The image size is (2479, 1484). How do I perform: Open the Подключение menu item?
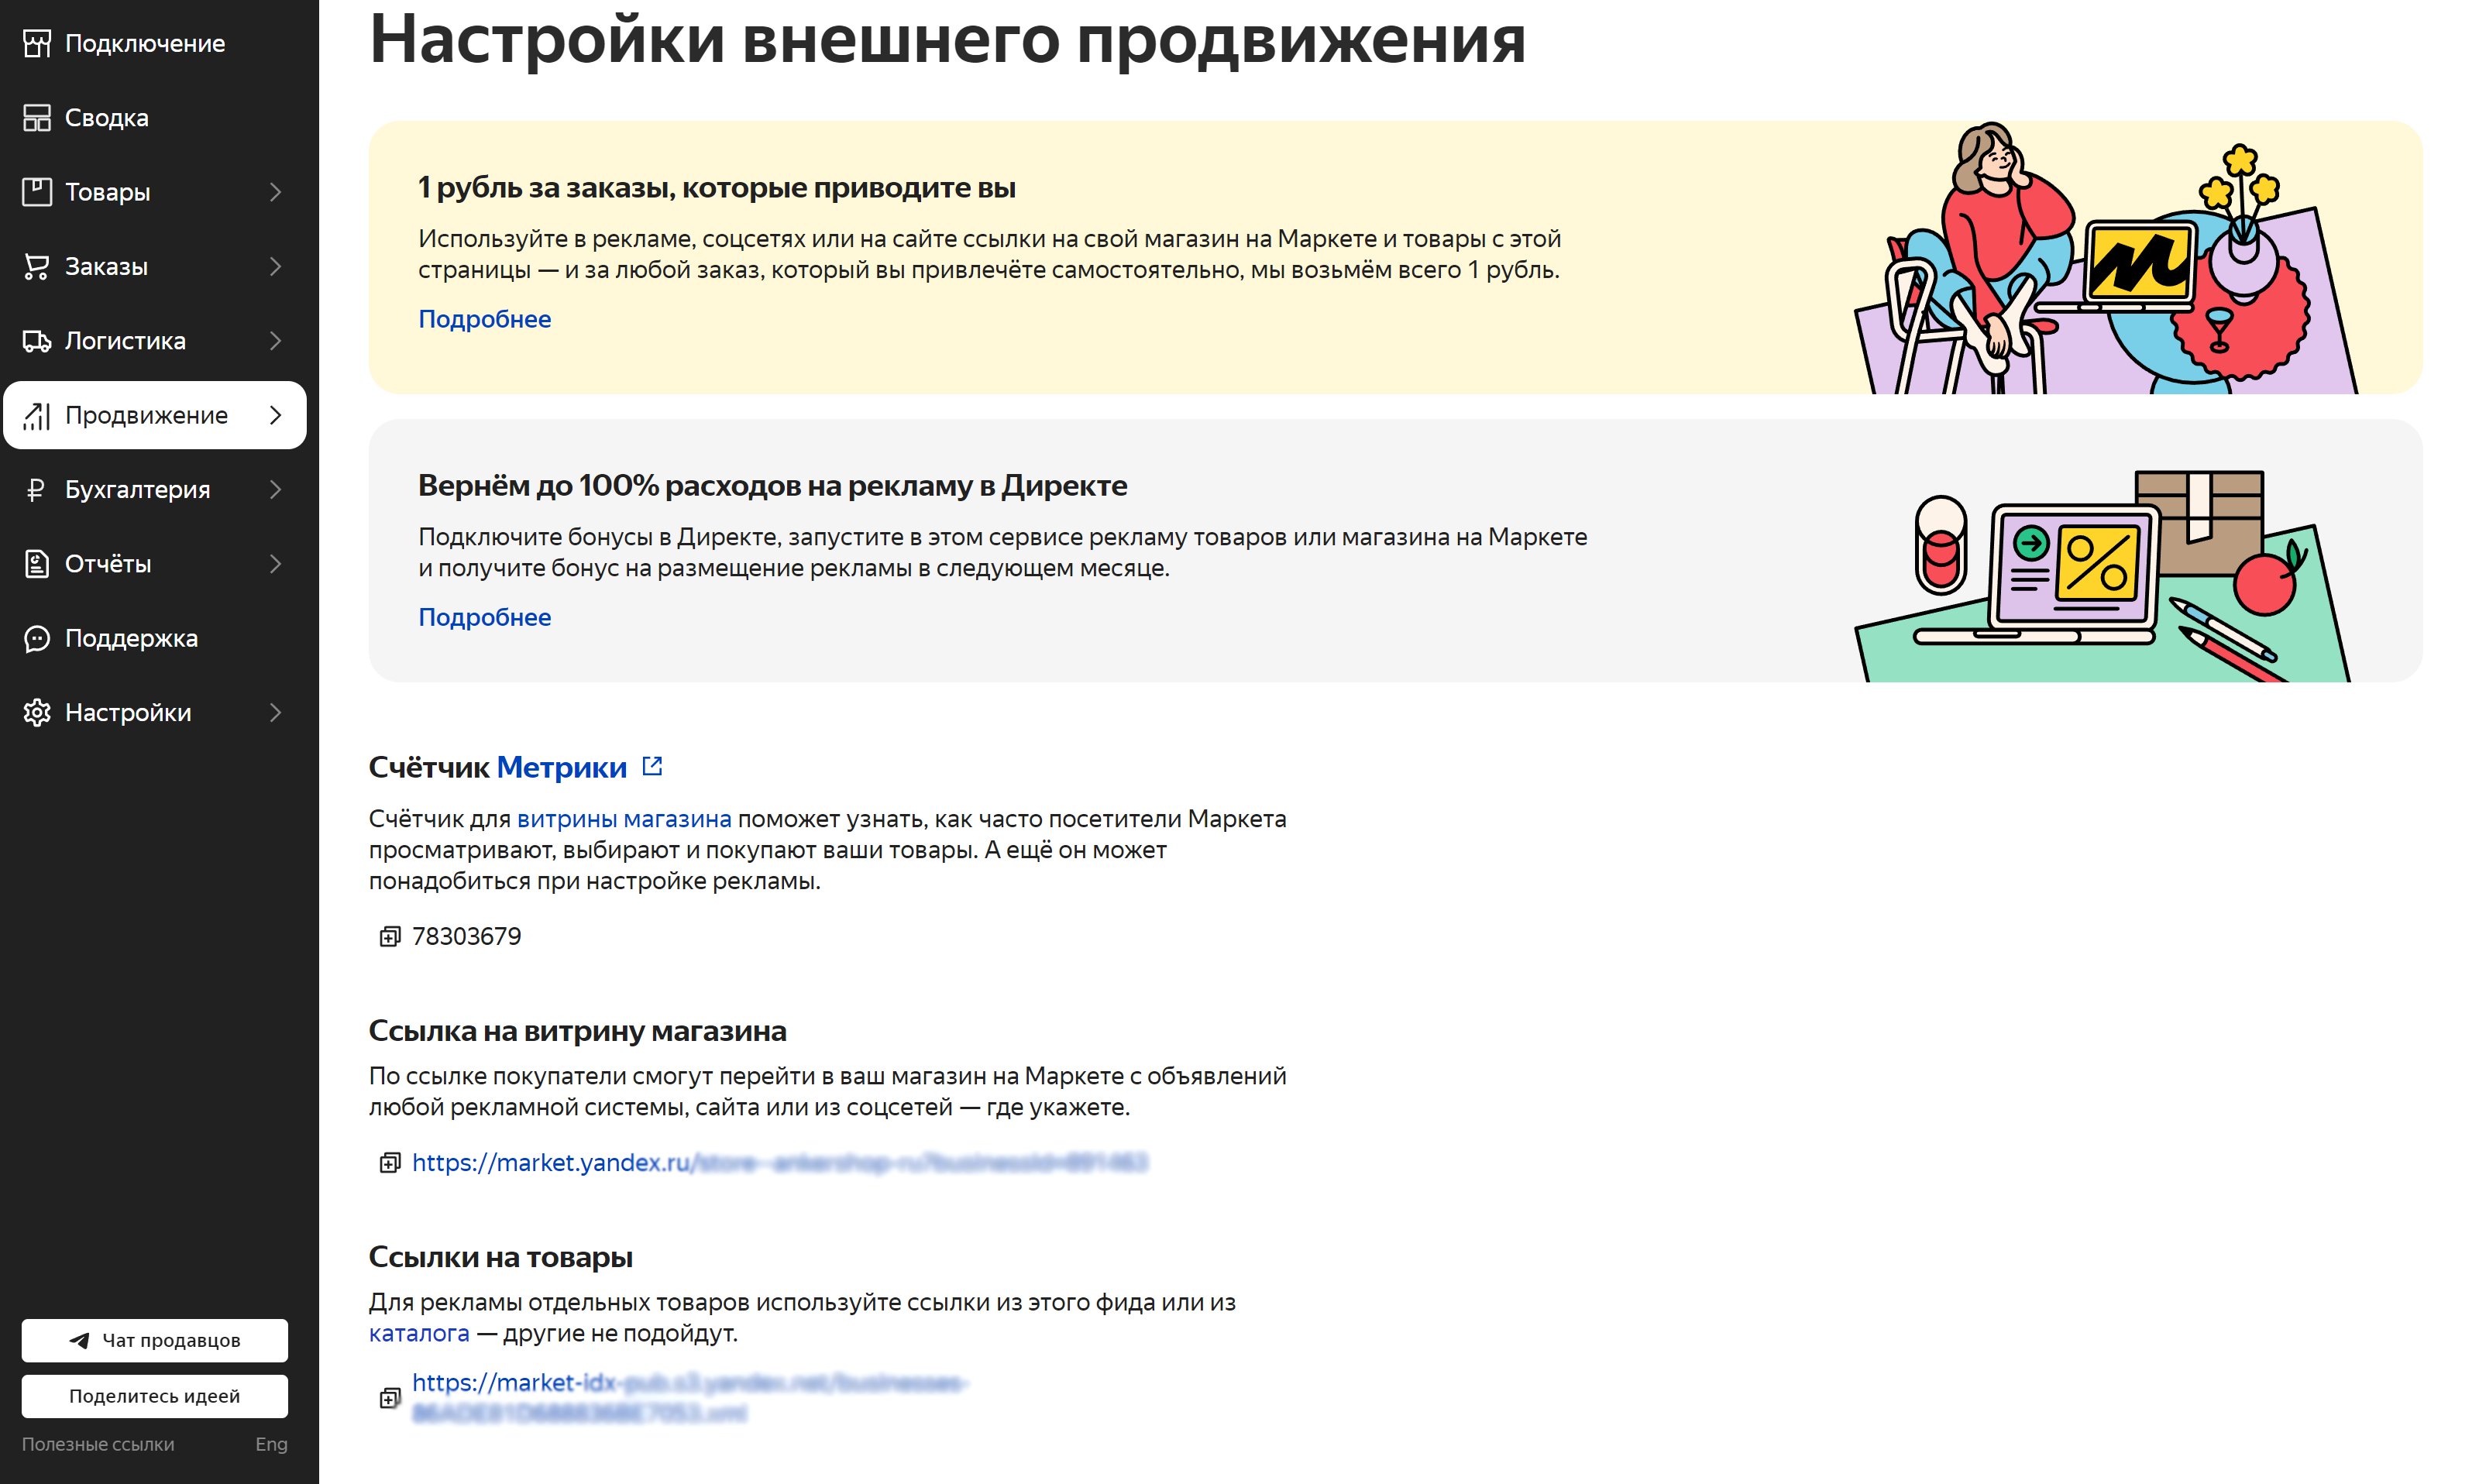pos(155,43)
